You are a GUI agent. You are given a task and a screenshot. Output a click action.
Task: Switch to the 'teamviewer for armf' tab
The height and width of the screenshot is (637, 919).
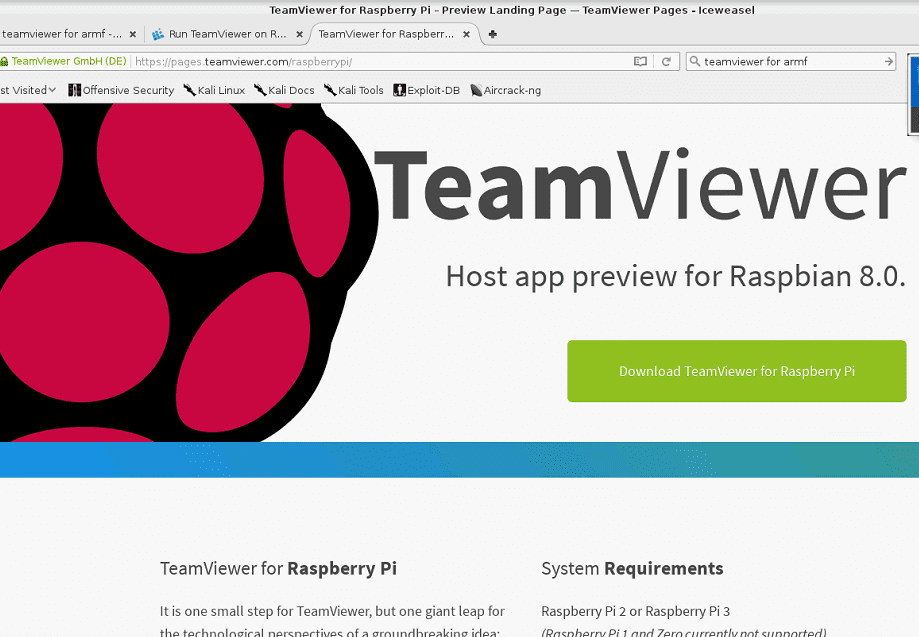pos(60,34)
